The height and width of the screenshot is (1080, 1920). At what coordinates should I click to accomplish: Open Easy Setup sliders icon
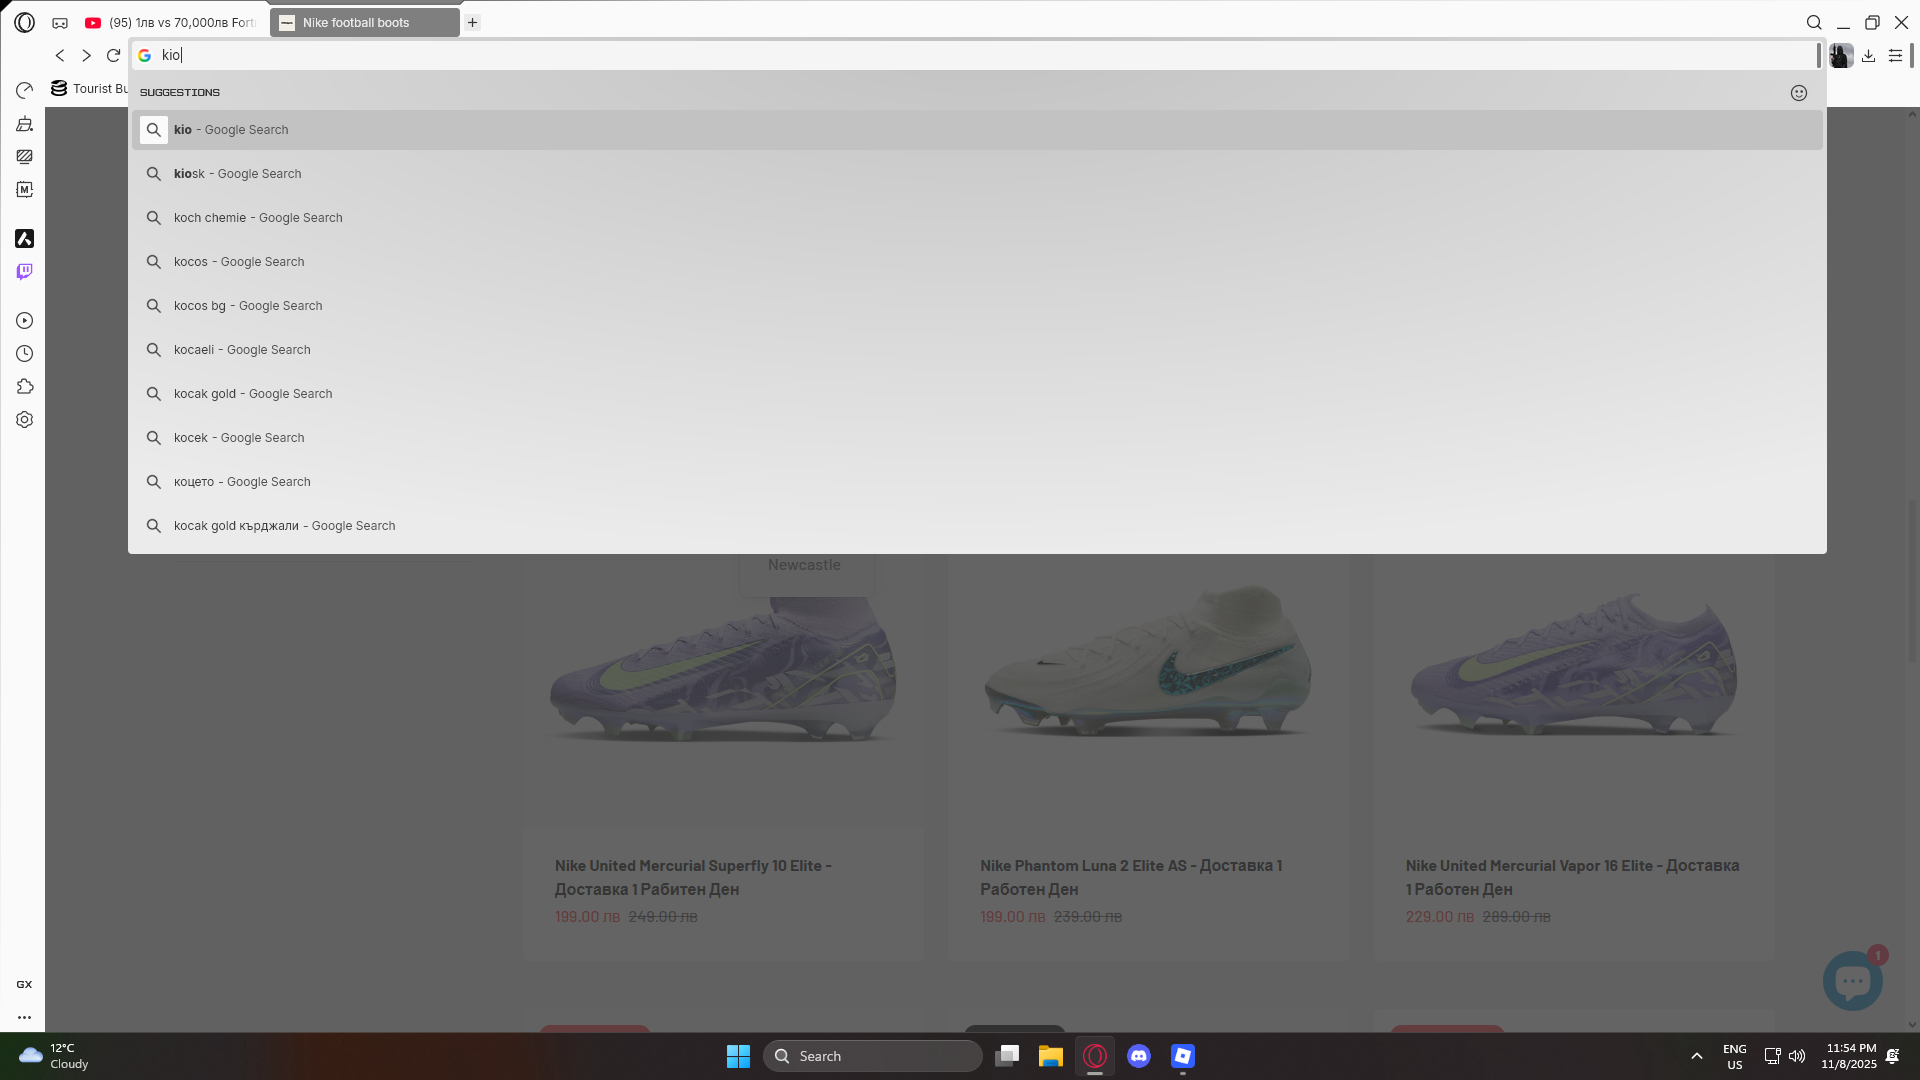[x=1895, y=56]
